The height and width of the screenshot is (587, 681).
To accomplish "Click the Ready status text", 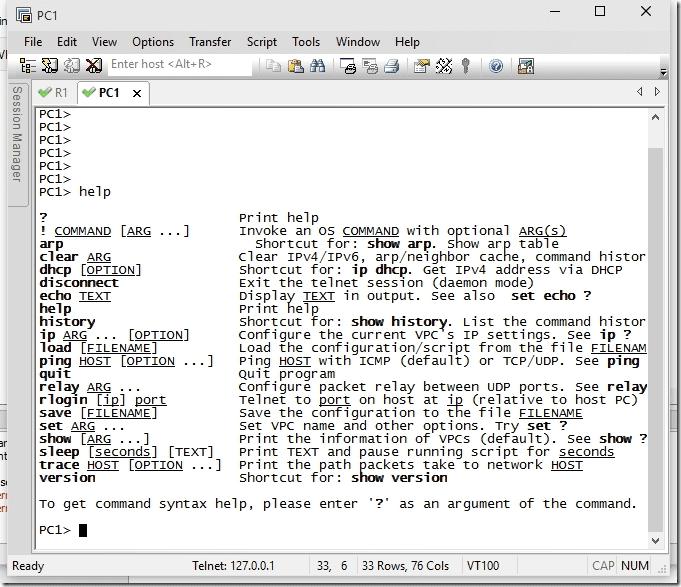I will [28, 566].
